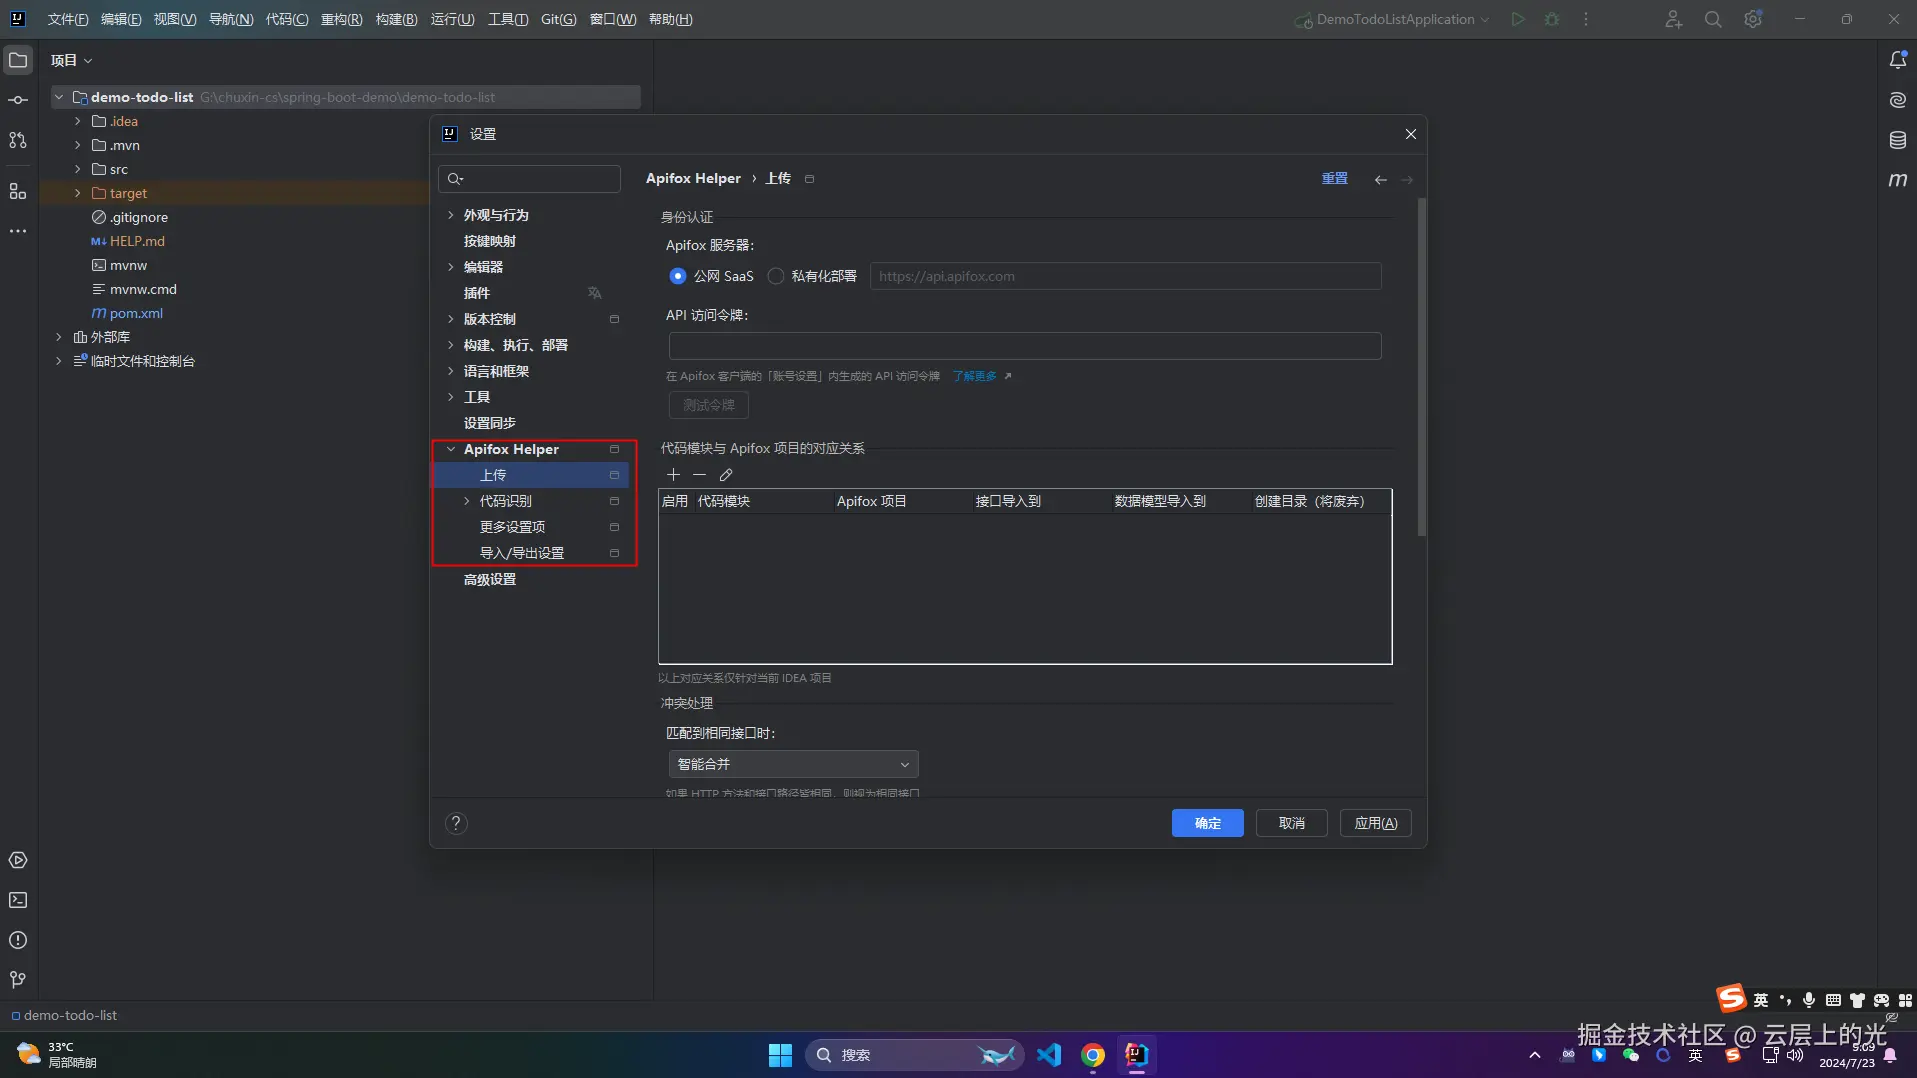Show more tool windows ellipsis icon
Viewport: 1917px width, 1078px height.
[x=18, y=231]
